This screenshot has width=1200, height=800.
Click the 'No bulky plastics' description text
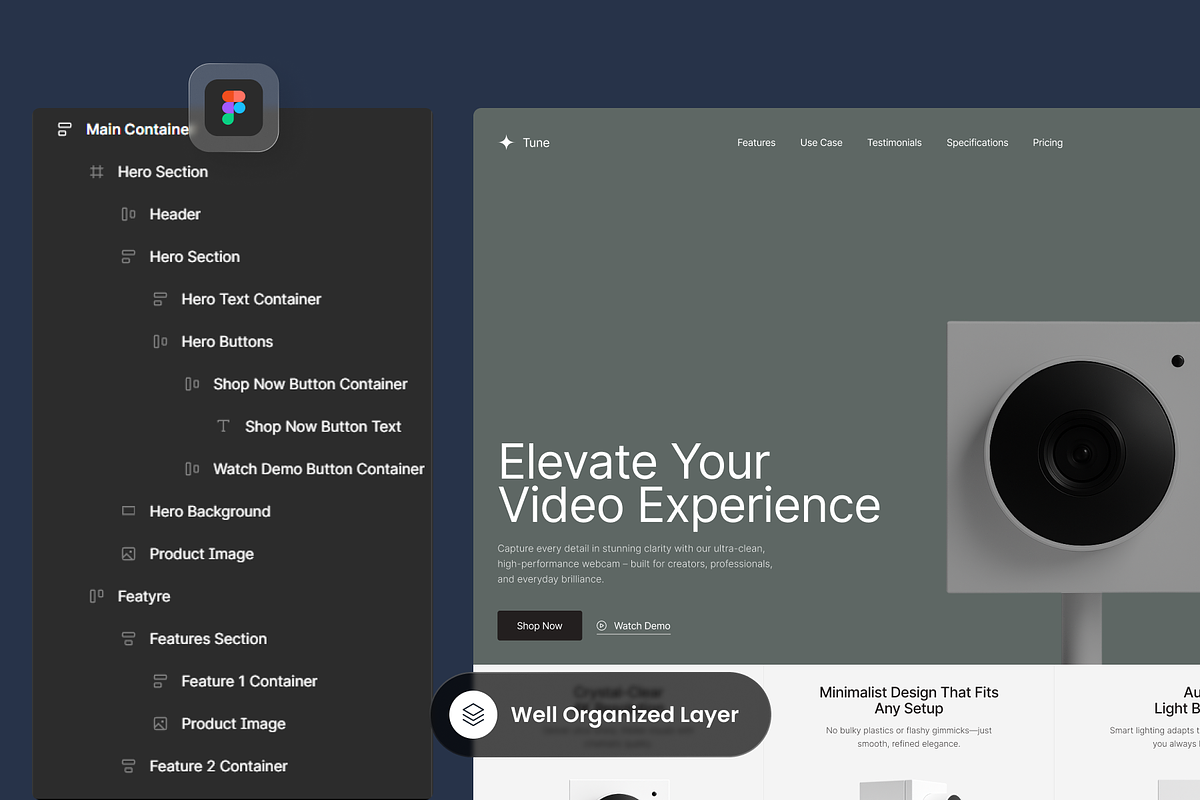909,737
